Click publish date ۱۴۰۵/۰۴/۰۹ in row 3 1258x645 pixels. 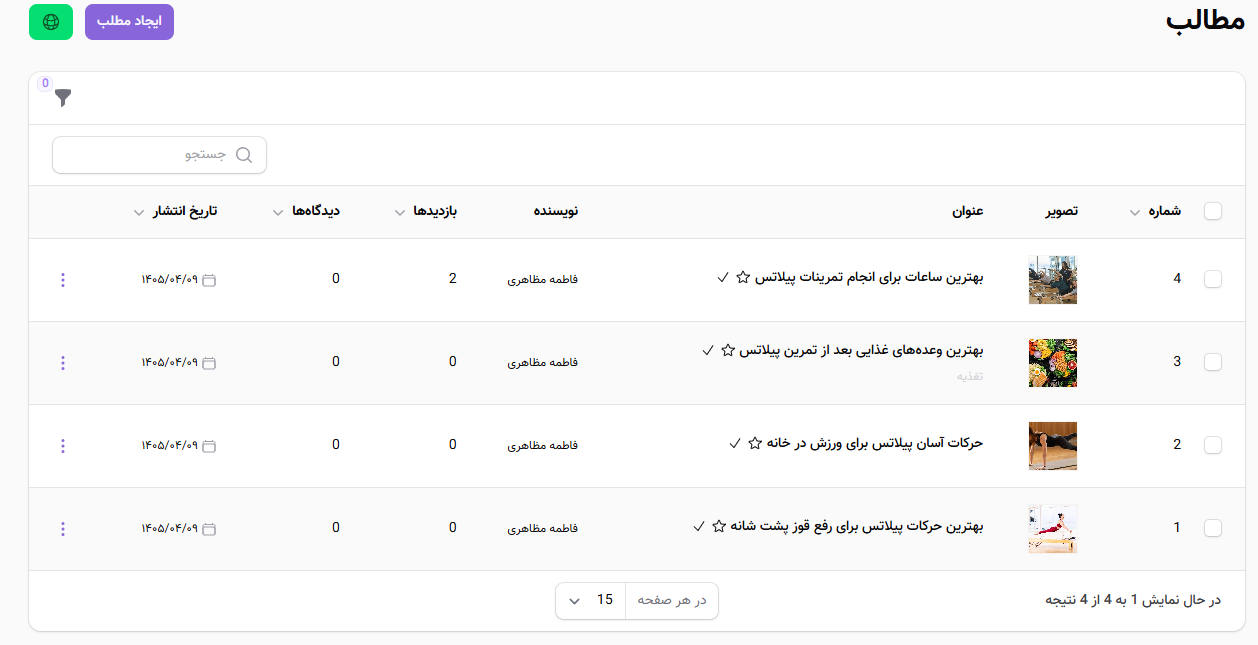pyautogui.click(x=169, y=363)
